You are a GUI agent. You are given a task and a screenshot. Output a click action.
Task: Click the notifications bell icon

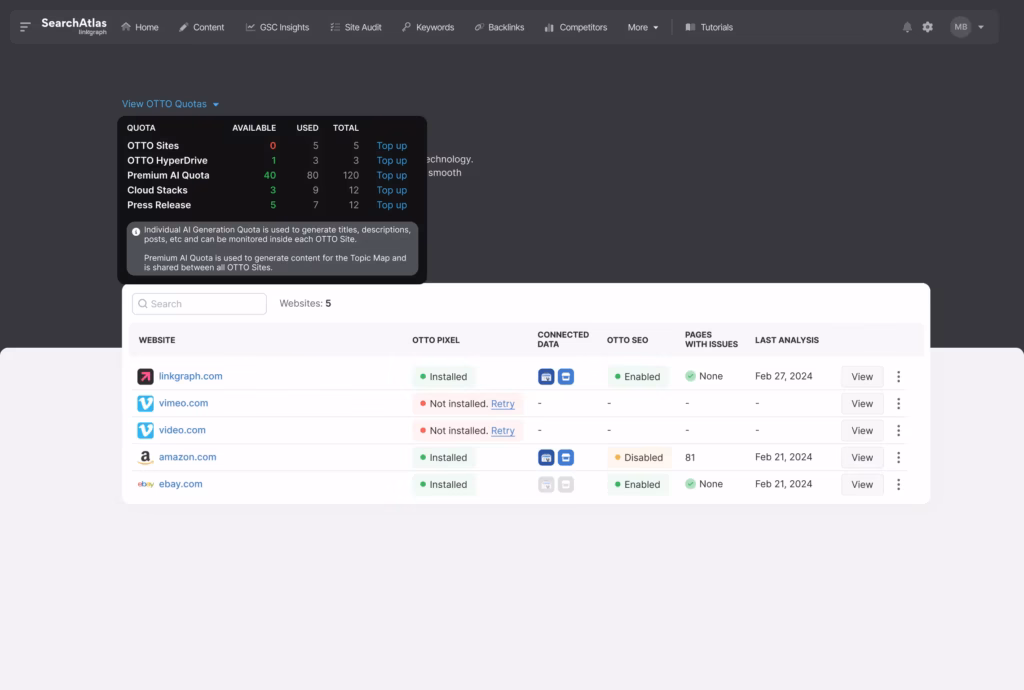coord(907,27)
